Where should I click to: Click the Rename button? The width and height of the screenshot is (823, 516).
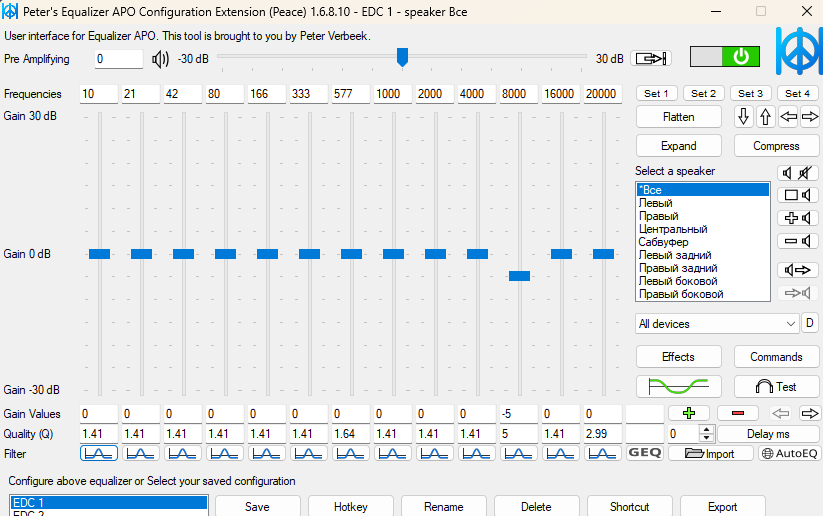point(444,507)
